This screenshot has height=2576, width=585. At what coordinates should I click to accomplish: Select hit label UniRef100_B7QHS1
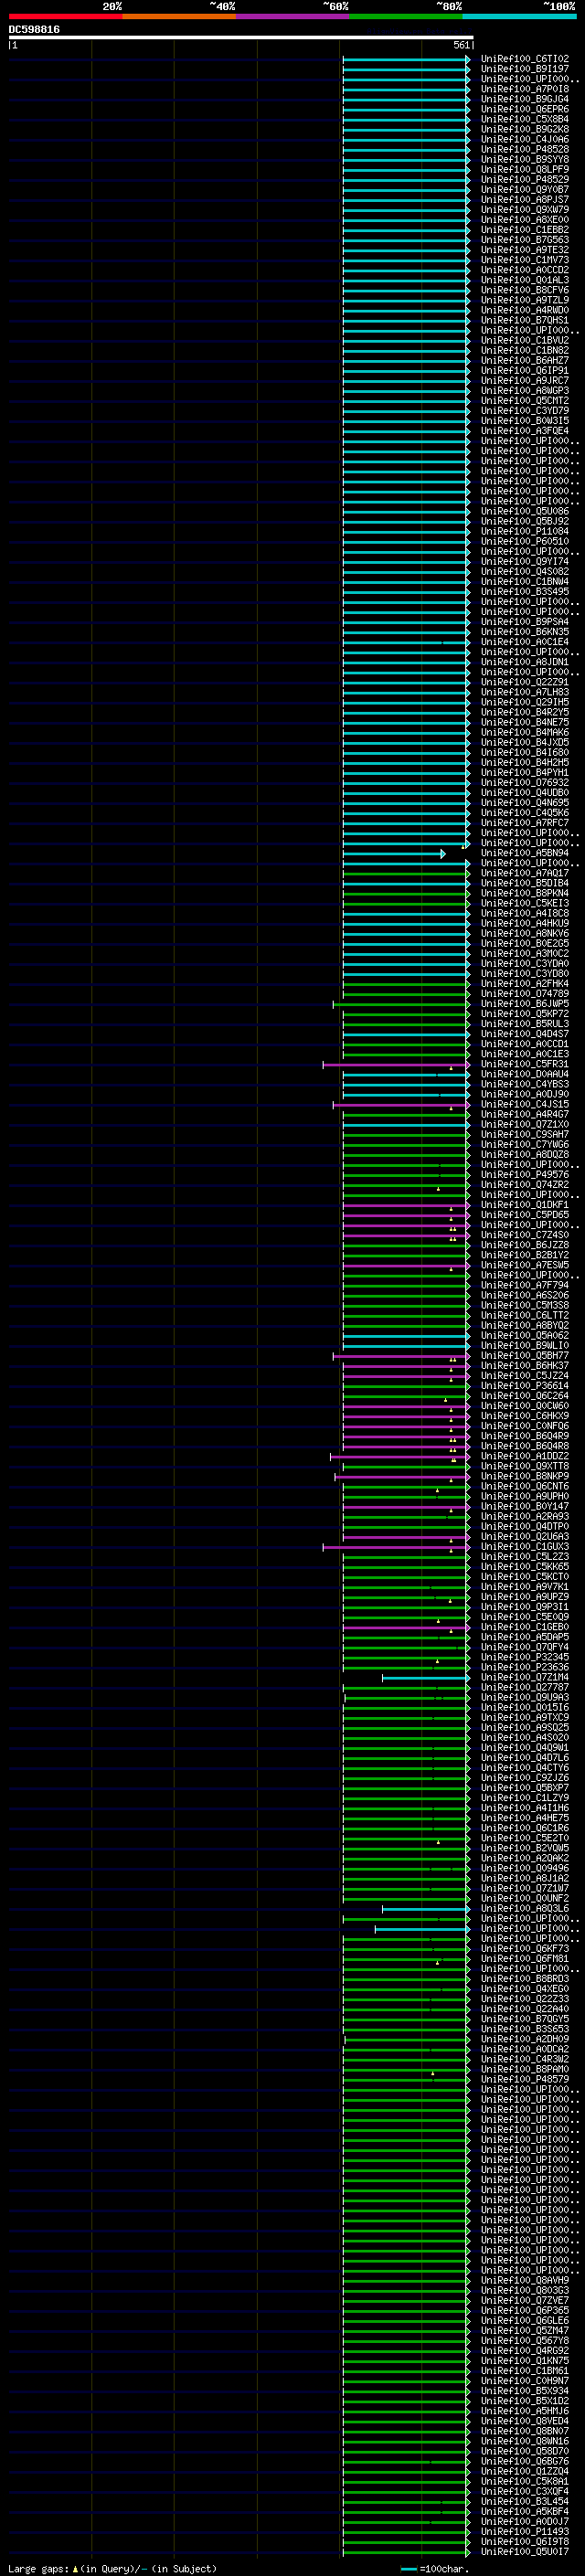click(524, 320)
